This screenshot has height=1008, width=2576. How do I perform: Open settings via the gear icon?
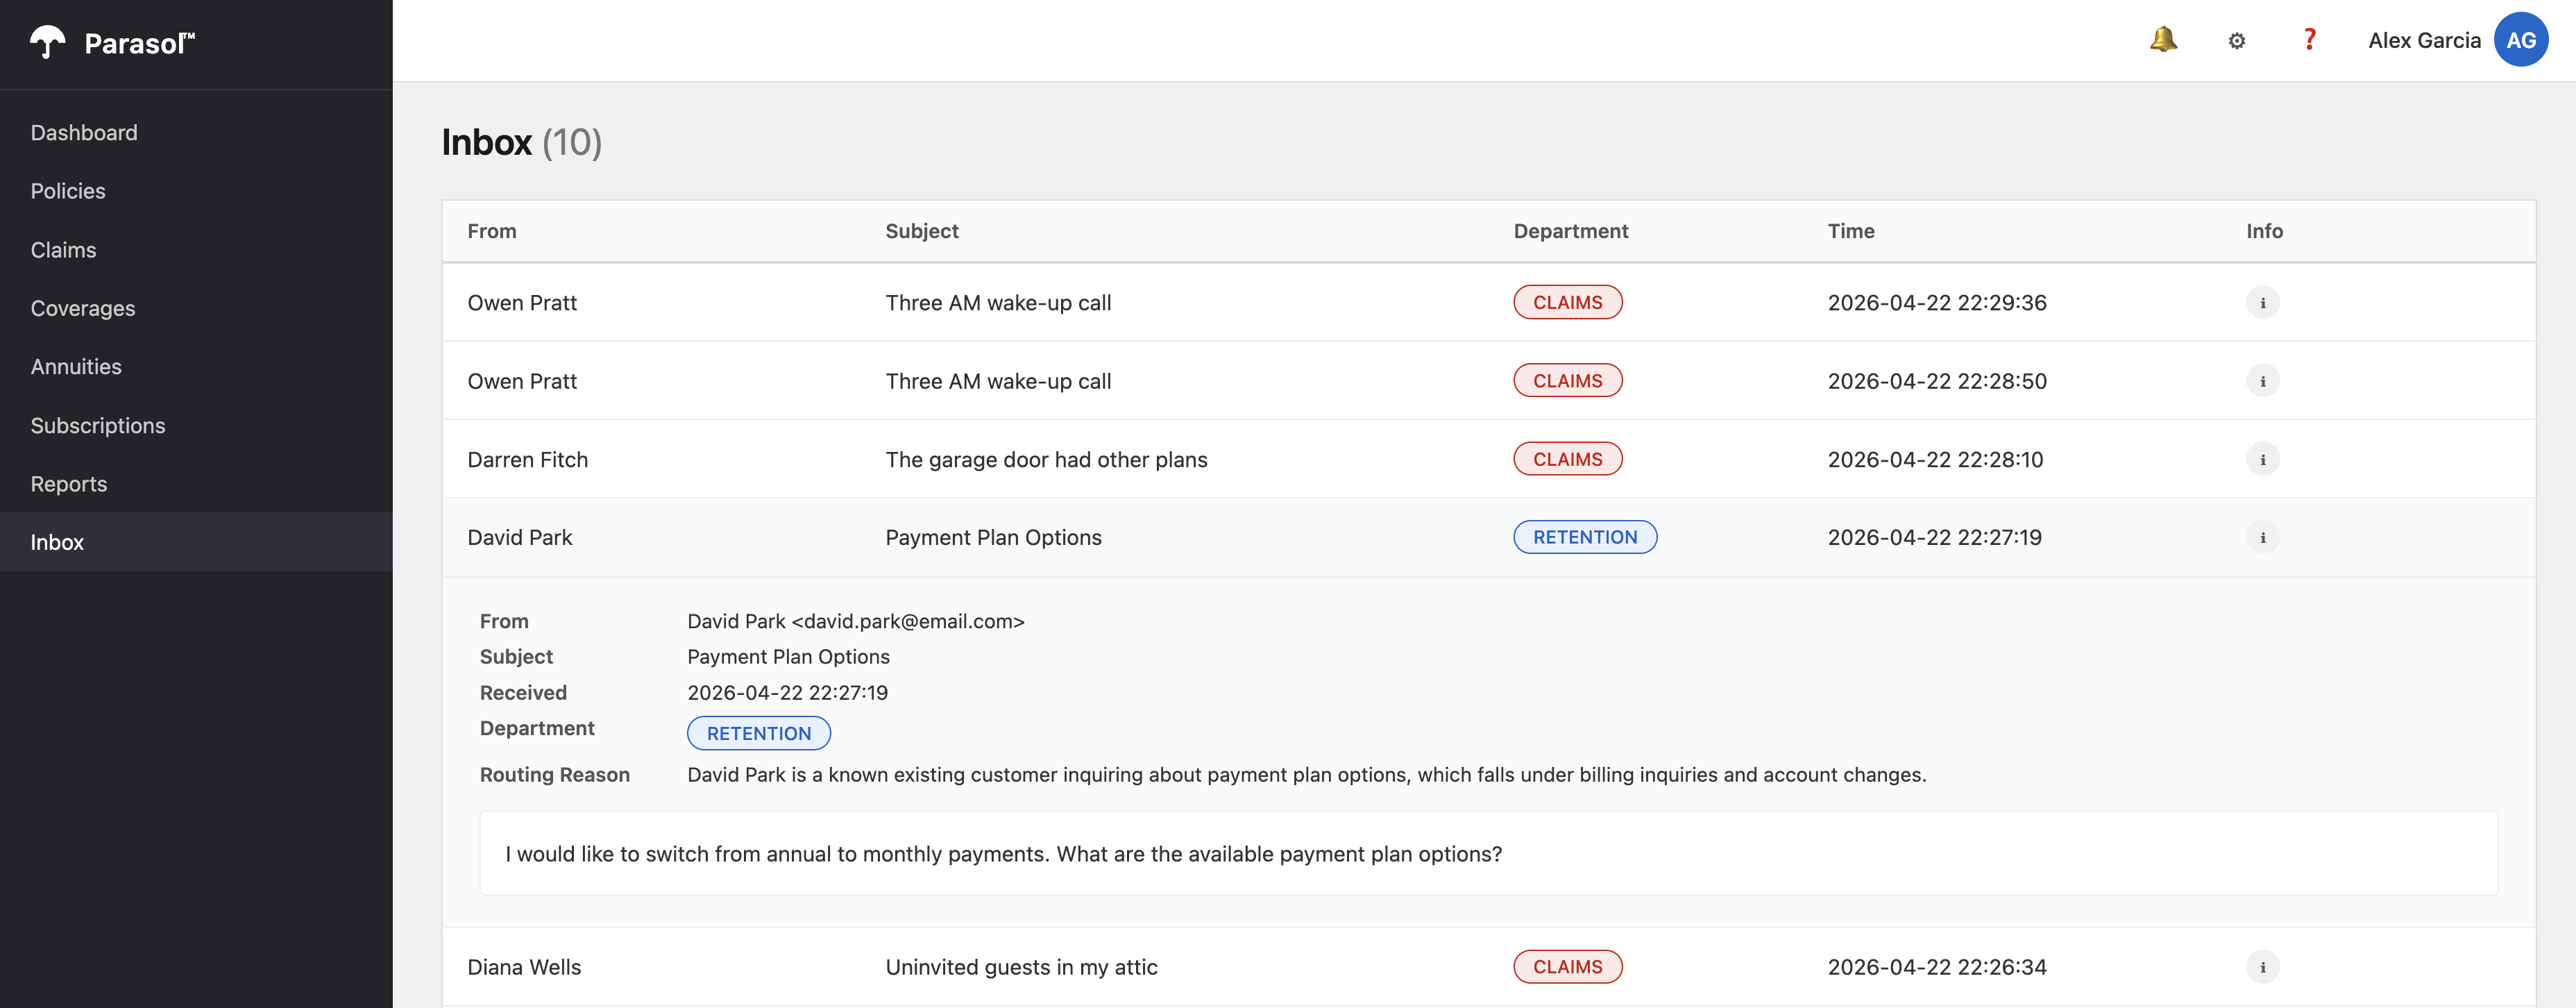point(2237,41)
